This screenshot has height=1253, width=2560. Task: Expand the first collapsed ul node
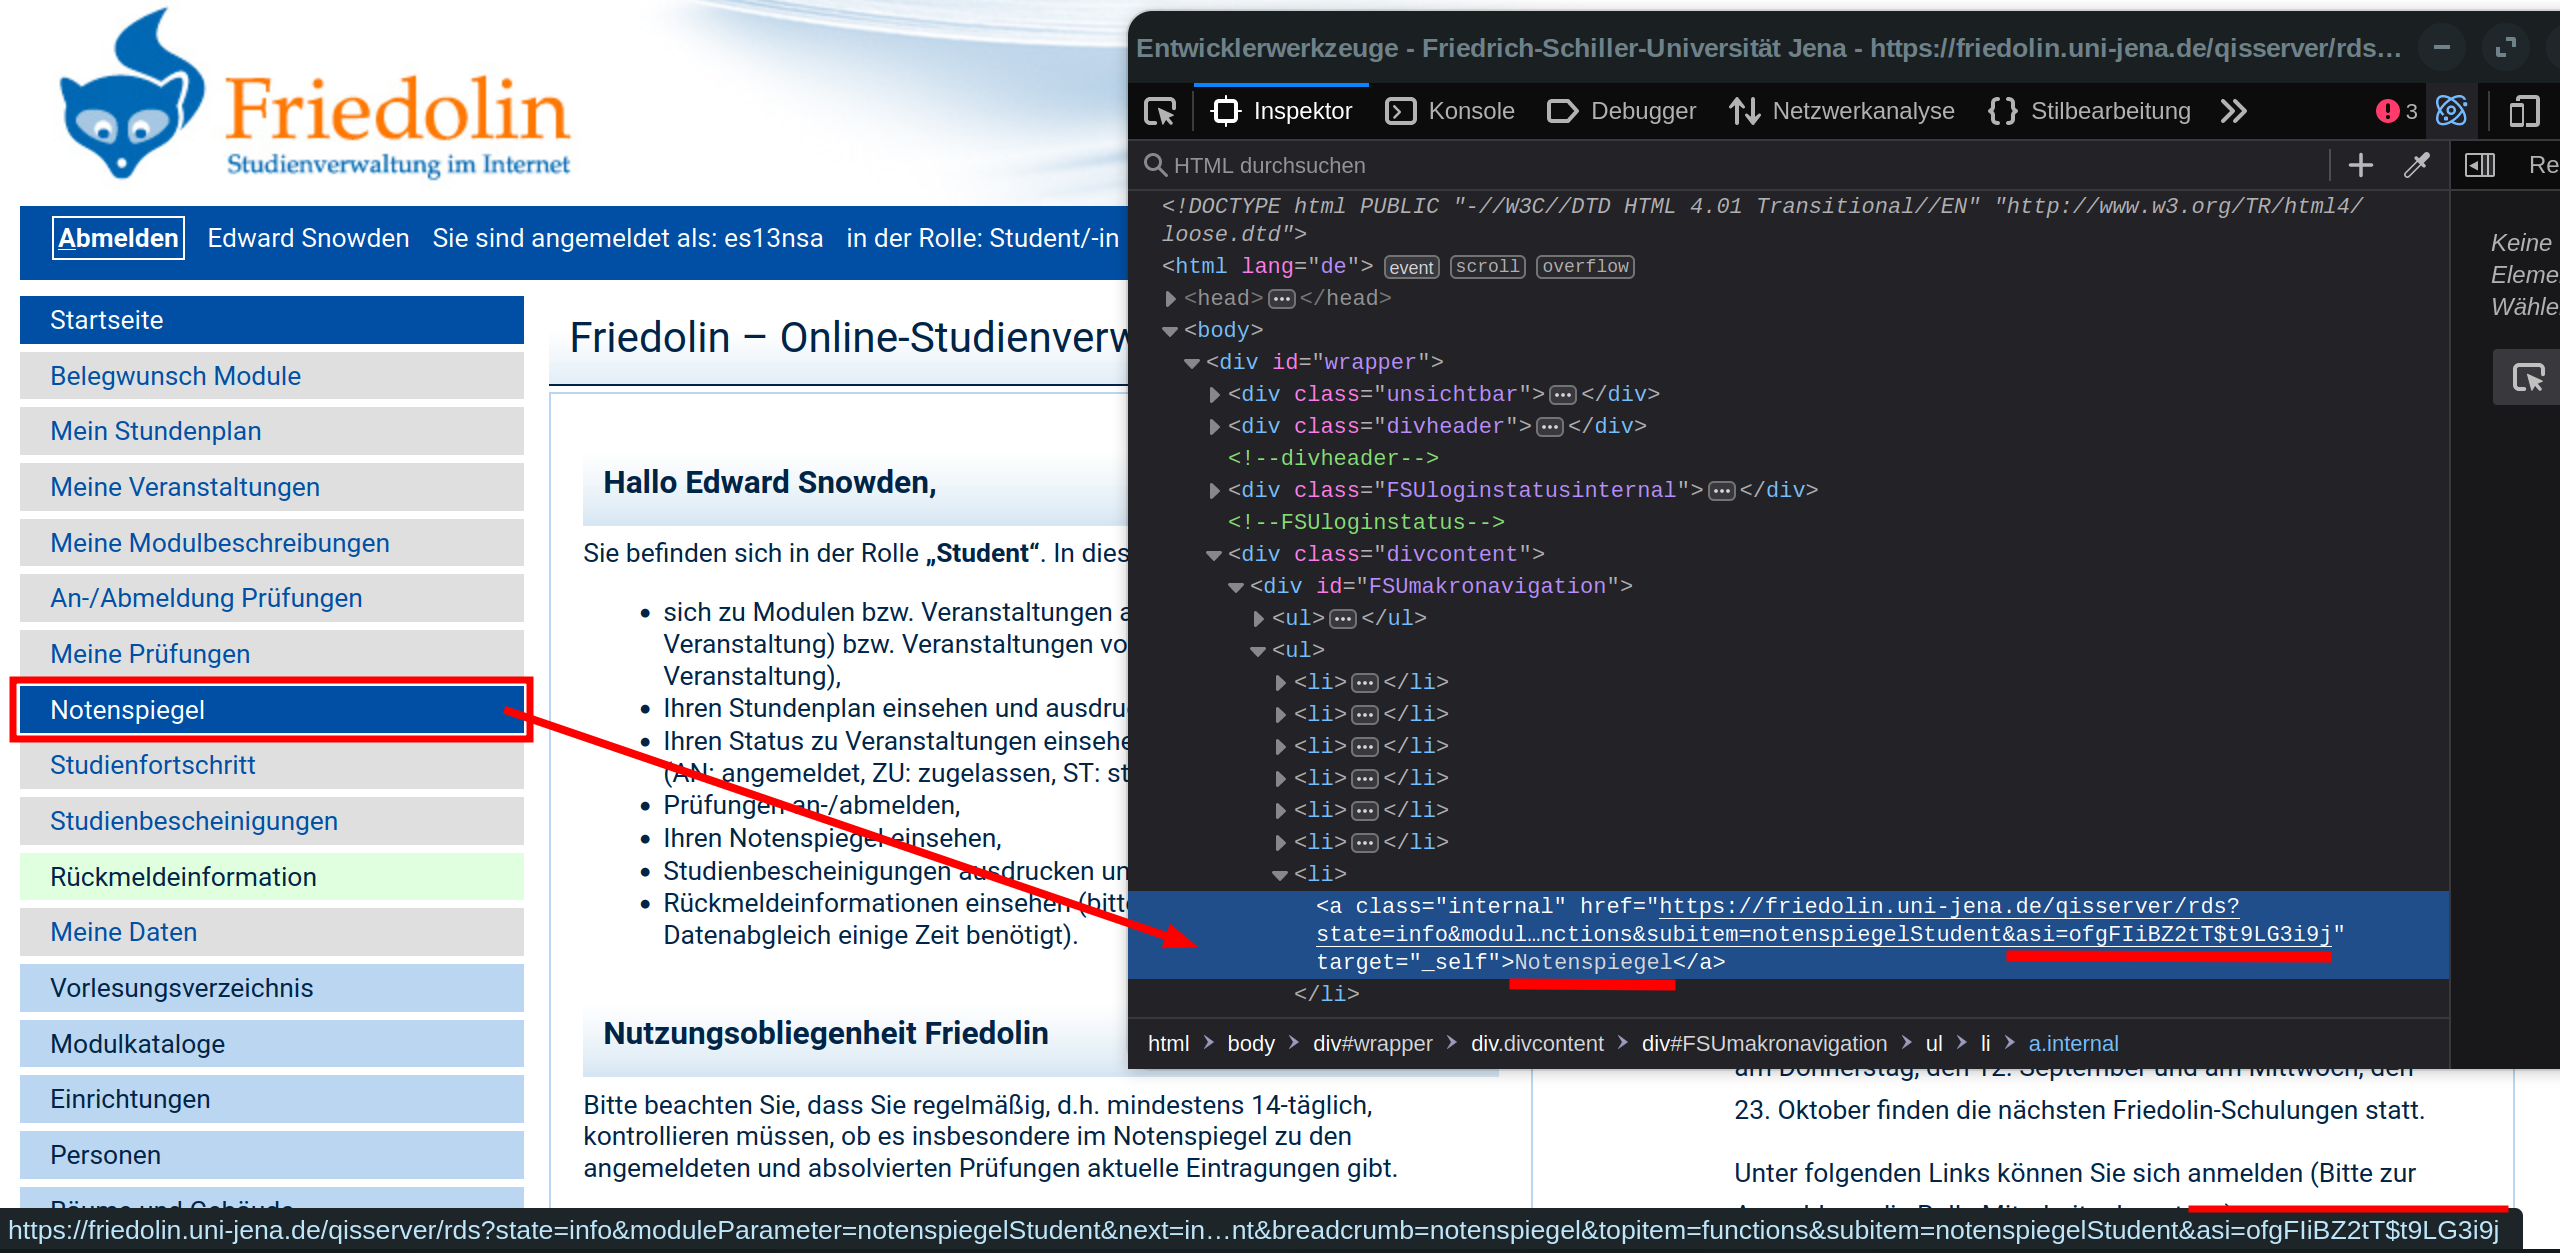[x=1258, y=618]
